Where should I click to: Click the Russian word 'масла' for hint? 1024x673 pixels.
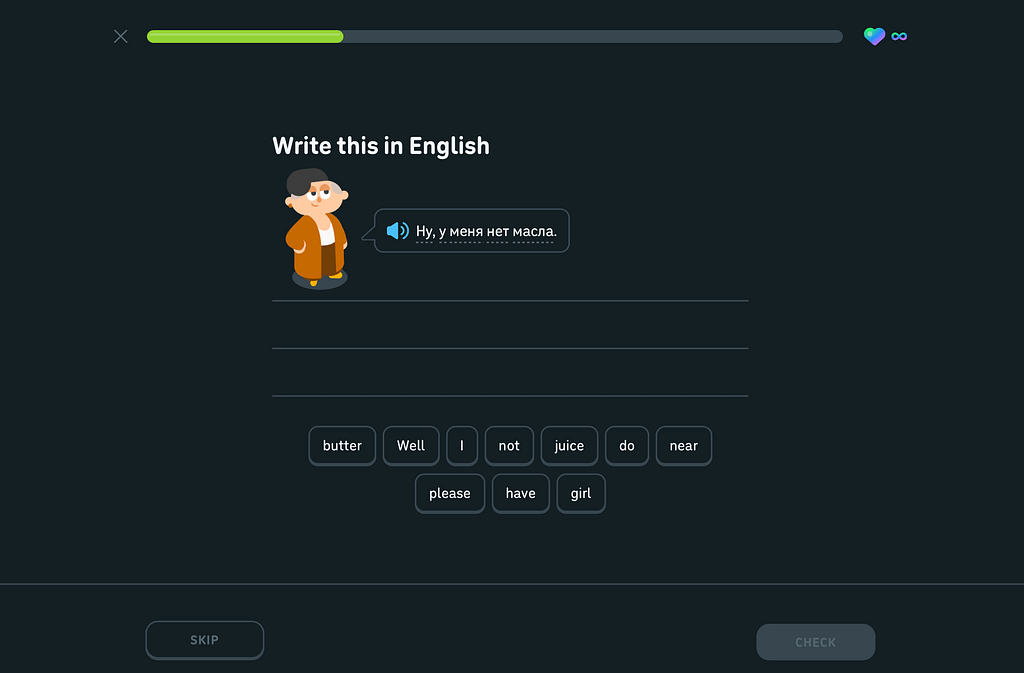coord(533,231)
